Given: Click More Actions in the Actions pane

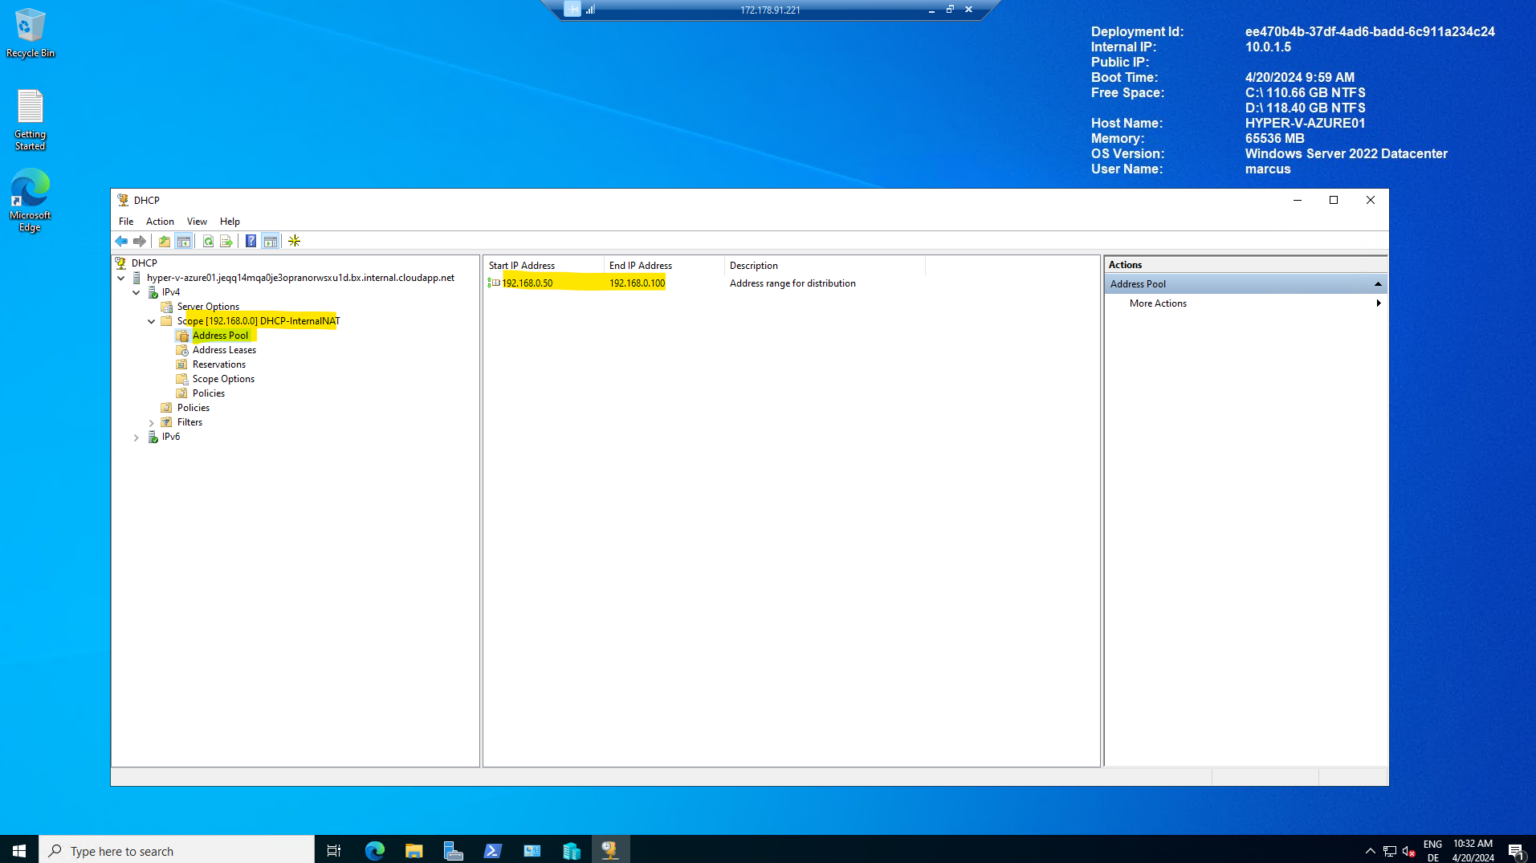Looking at the screenshot, I should [x=1157, y=303].
